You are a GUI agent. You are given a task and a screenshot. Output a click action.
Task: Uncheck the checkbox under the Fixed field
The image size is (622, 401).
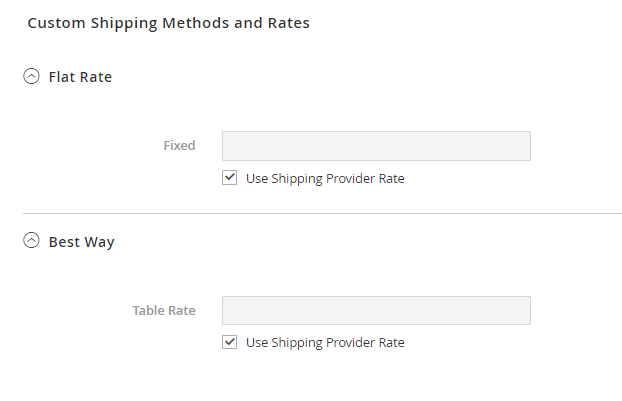(230, 178)
